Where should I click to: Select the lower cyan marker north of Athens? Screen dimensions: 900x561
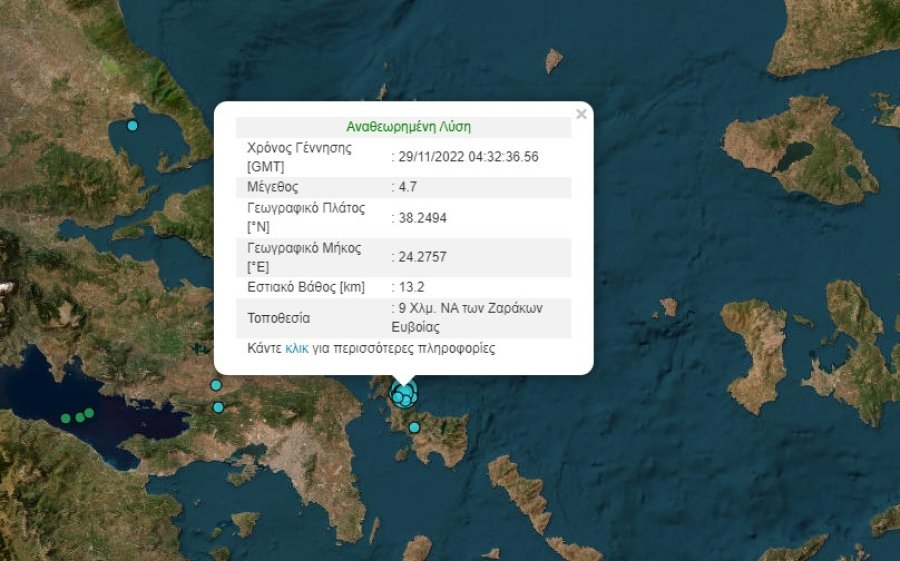pyautogui.click(x=218, y=408)
